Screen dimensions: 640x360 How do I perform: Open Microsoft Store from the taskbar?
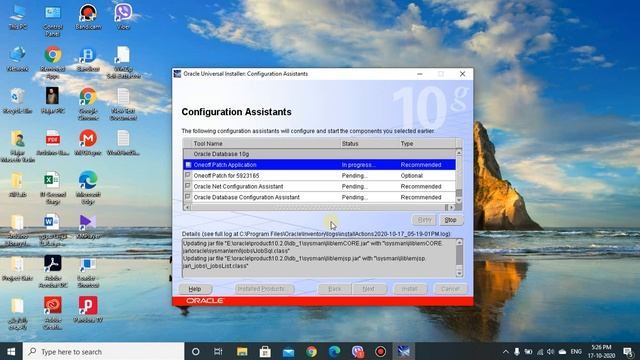pos(265,351)
